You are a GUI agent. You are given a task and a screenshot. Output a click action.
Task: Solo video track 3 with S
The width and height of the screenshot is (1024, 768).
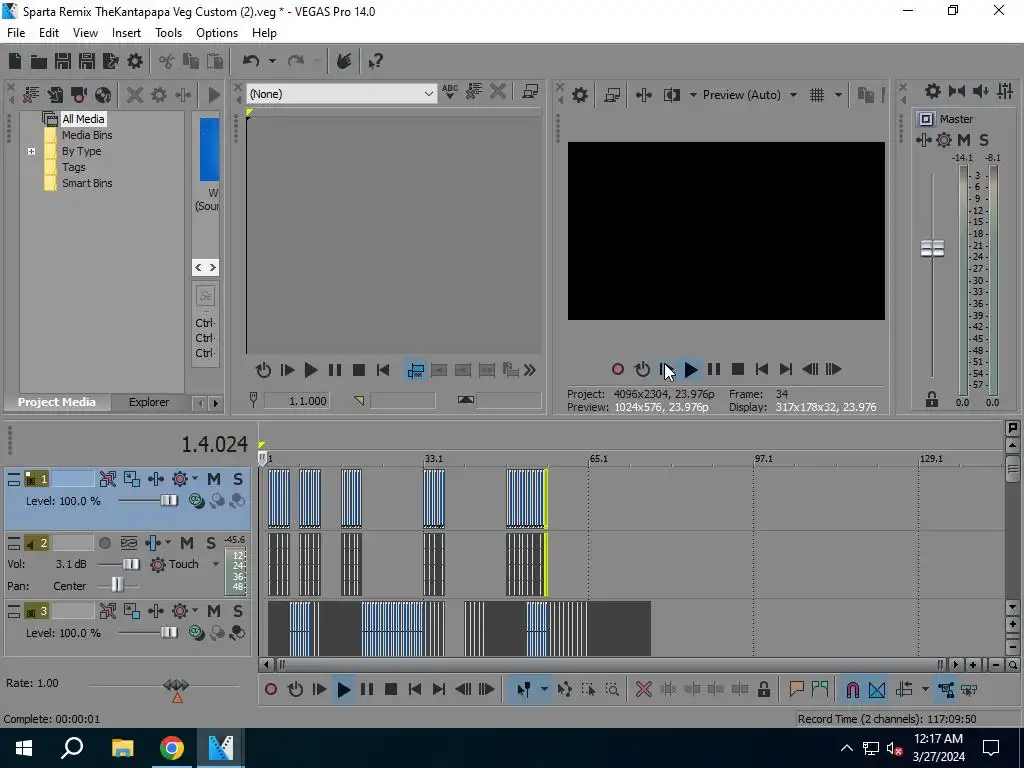238,611
